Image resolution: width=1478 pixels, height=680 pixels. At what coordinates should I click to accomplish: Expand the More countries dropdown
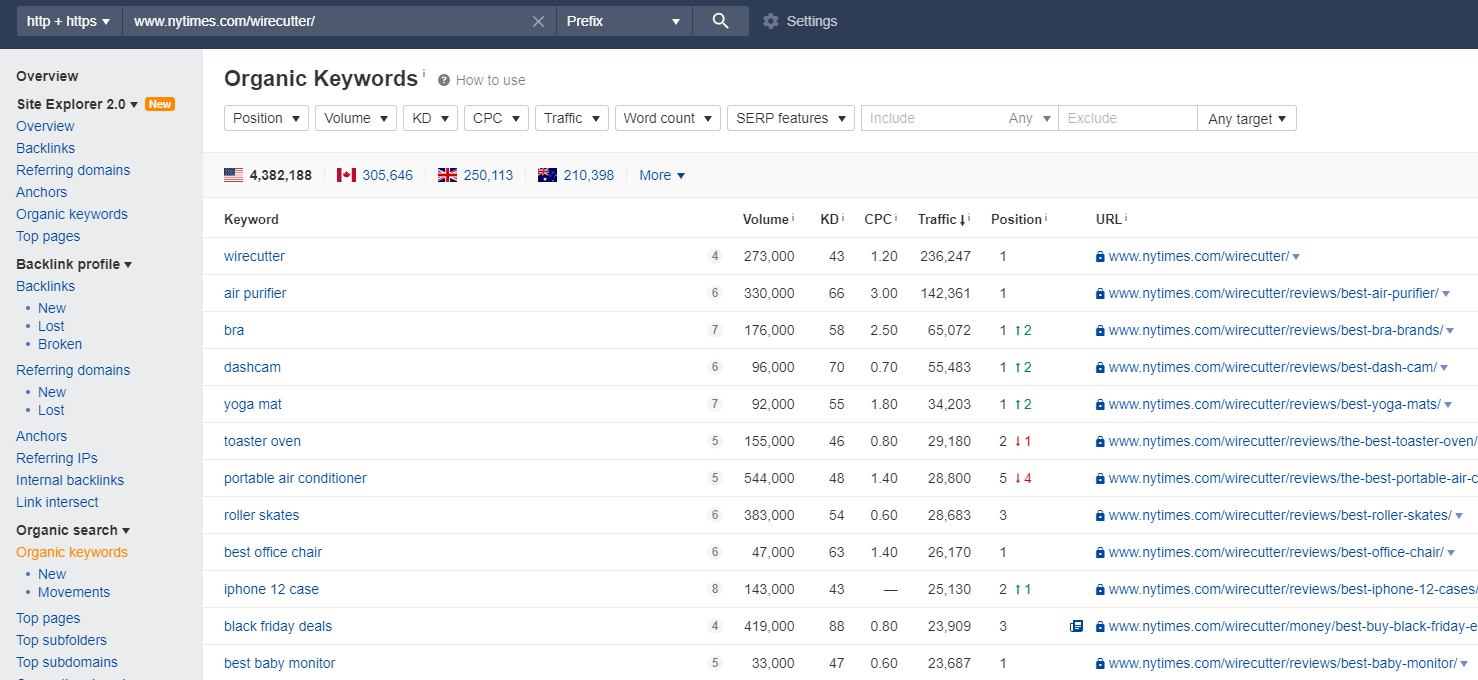[x=662, y=175]
